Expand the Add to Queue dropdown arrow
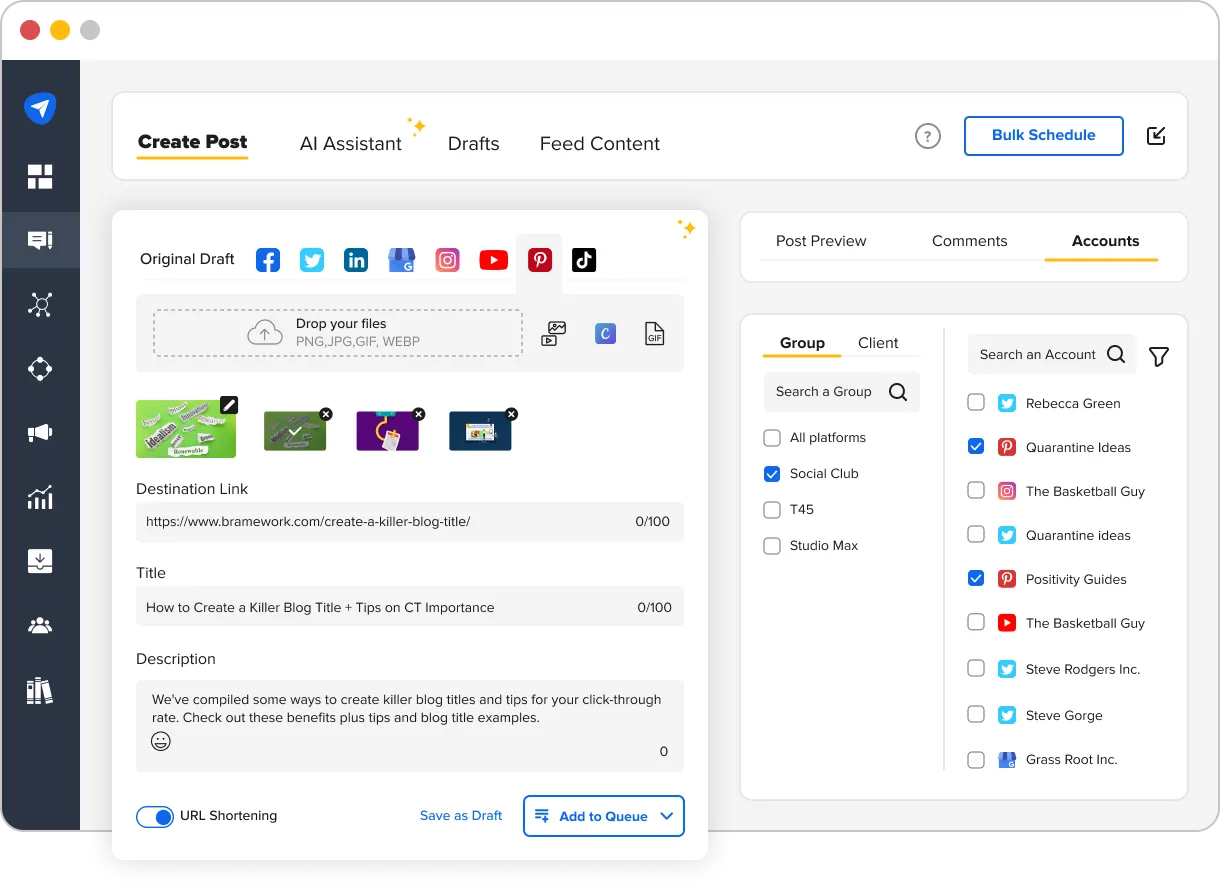This screenshot has height=890, width=1220. [668, 816]
